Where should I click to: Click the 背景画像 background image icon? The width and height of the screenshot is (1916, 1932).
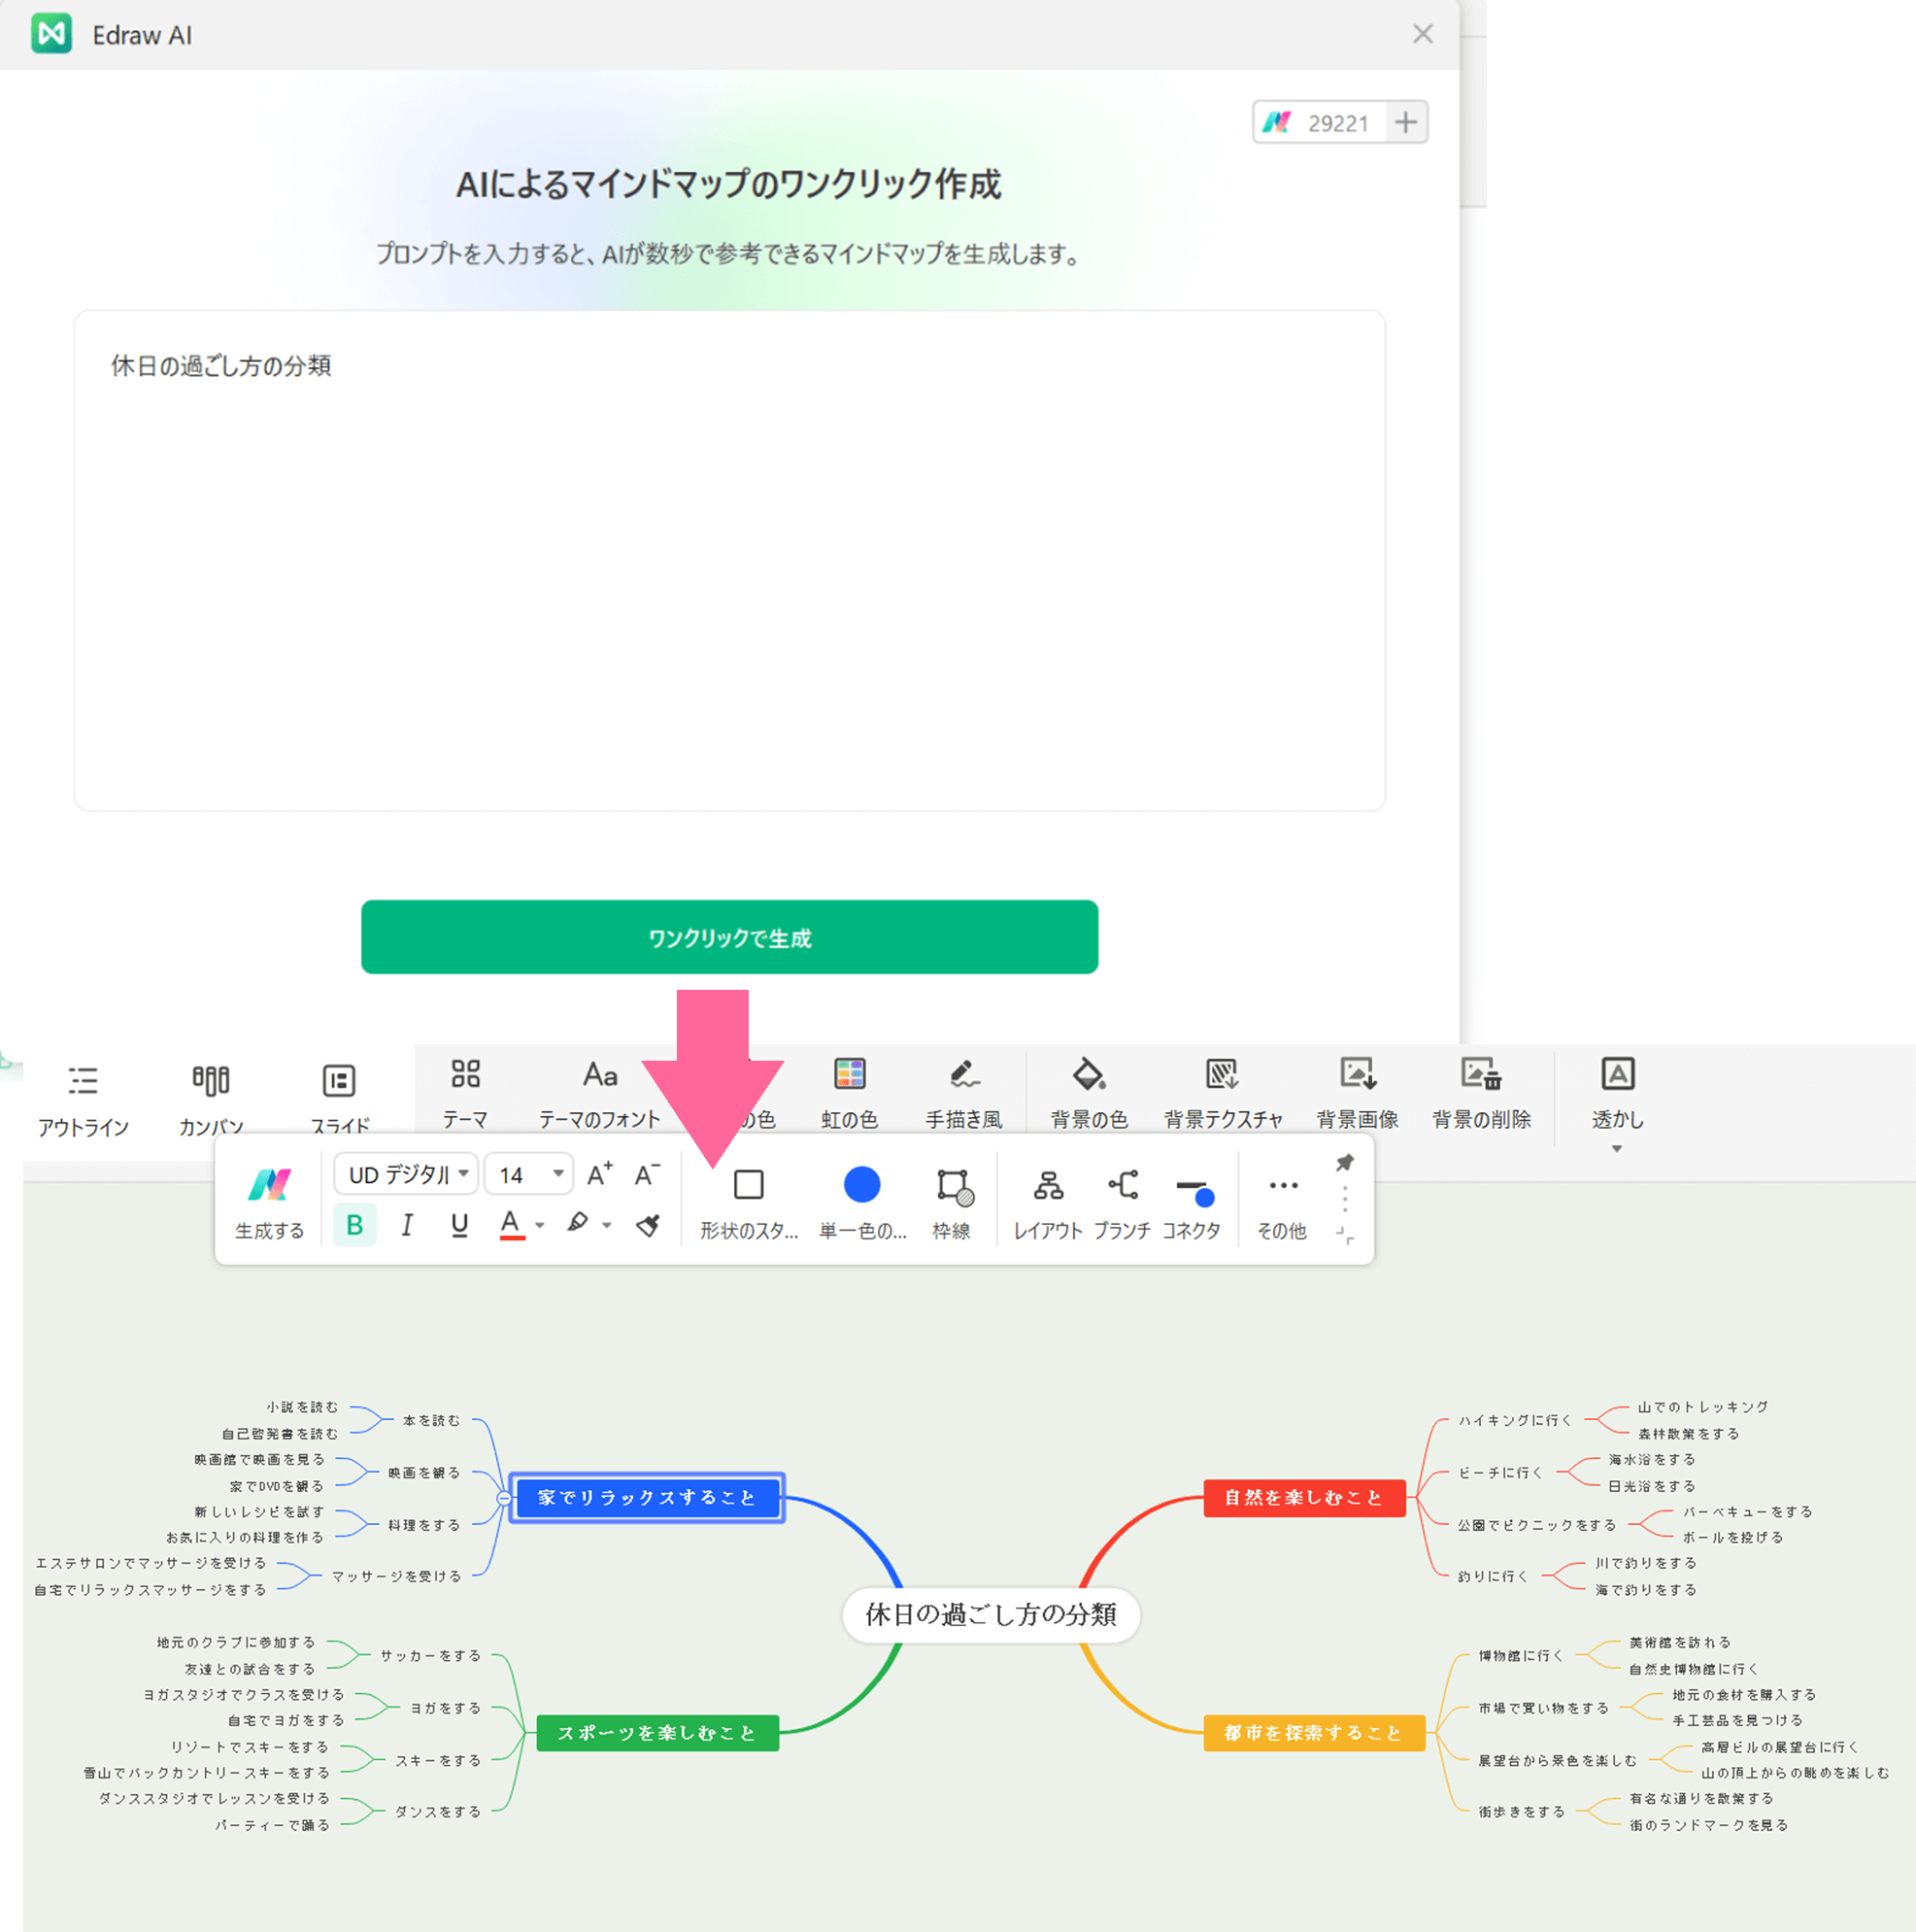(x=1357, y=1074)
